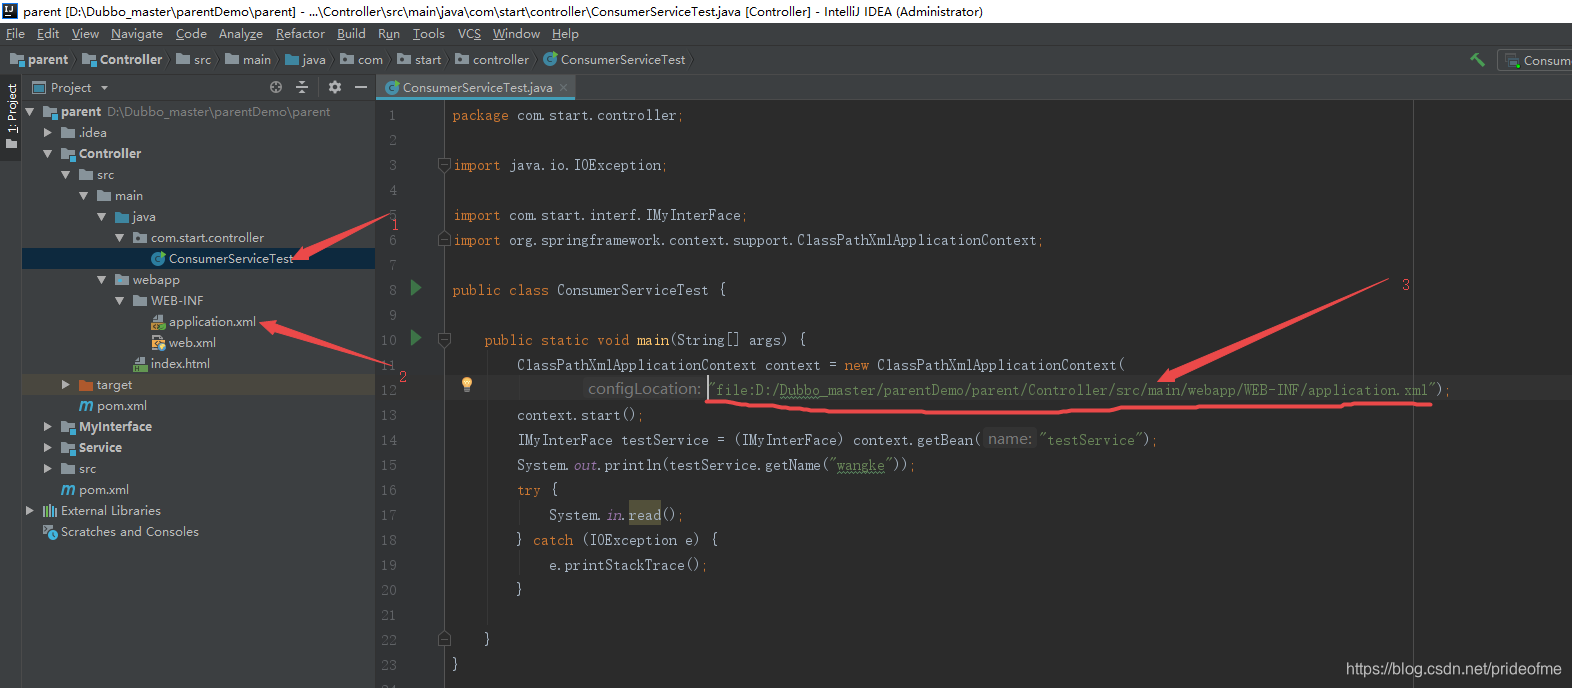Expand External Libraries node
This screenshot has width=1572, height=688.
point(30,511)
